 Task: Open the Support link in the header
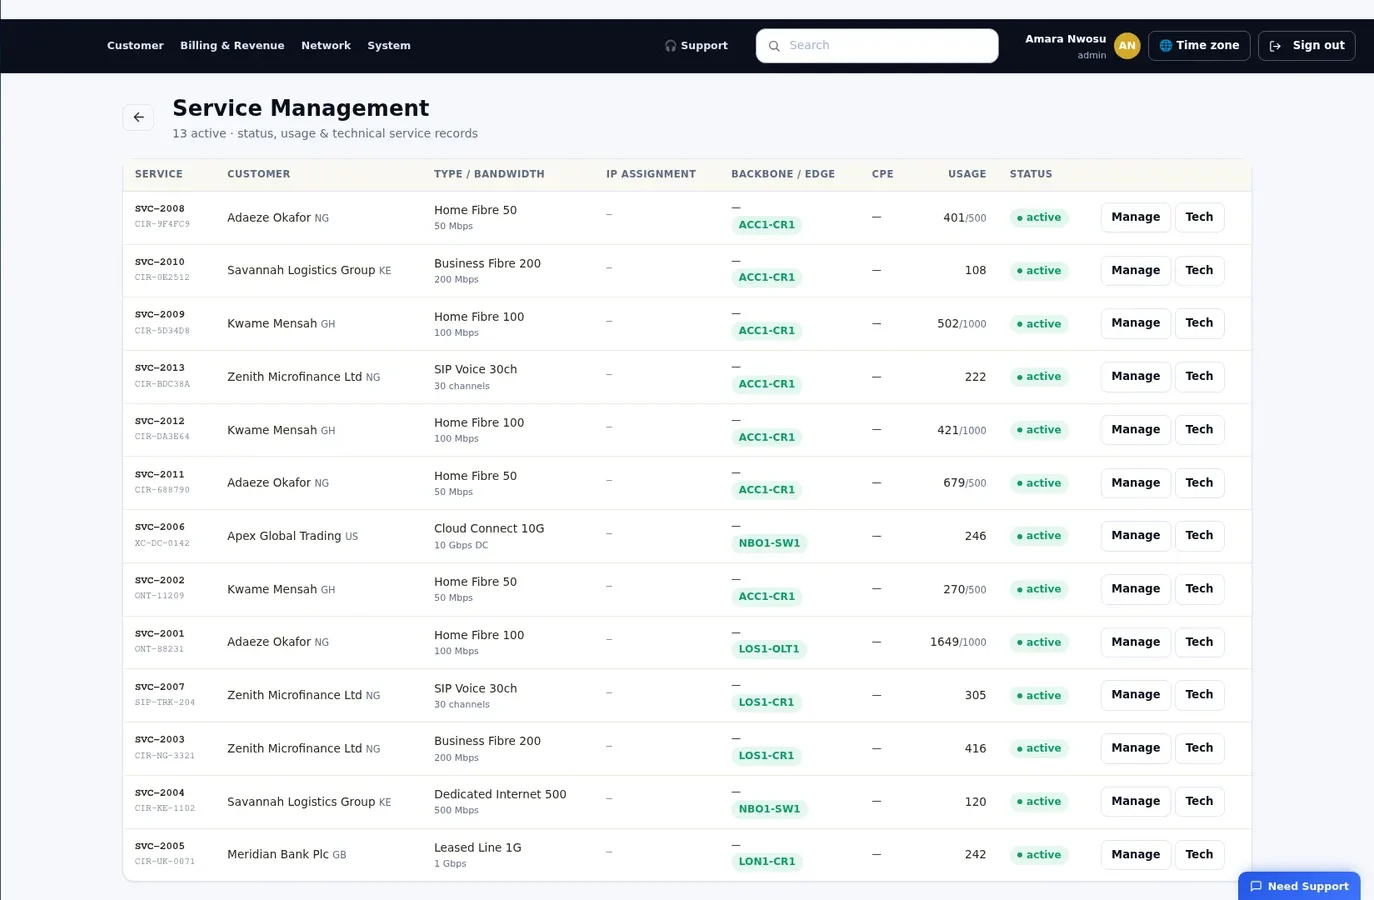tap(696, 46)
